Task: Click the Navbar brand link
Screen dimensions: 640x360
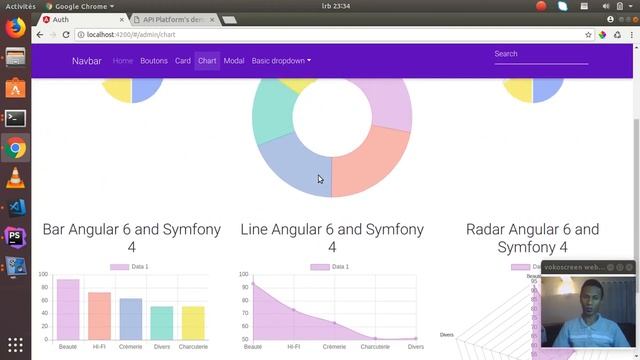Action: (87, 61)
